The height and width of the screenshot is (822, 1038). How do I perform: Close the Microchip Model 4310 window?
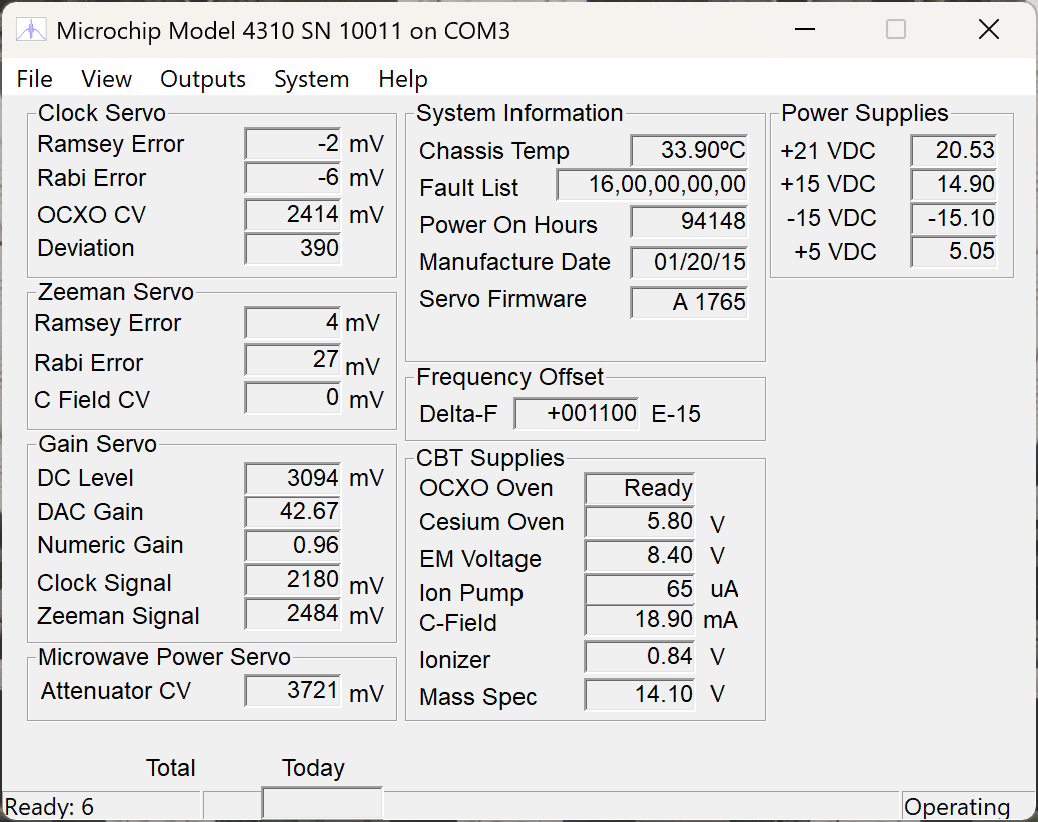[x=988, y=30]
